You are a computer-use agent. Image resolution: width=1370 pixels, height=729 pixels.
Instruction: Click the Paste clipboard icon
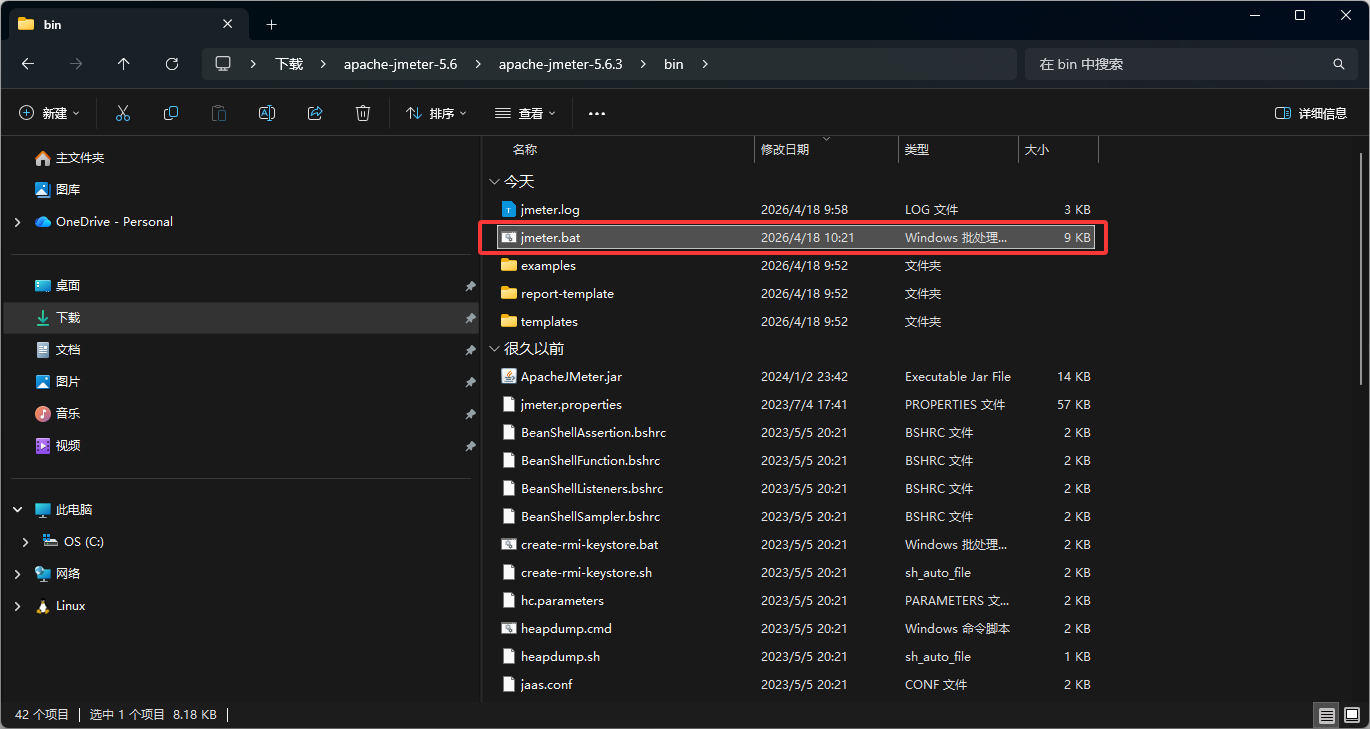click(x=219, y=114)
